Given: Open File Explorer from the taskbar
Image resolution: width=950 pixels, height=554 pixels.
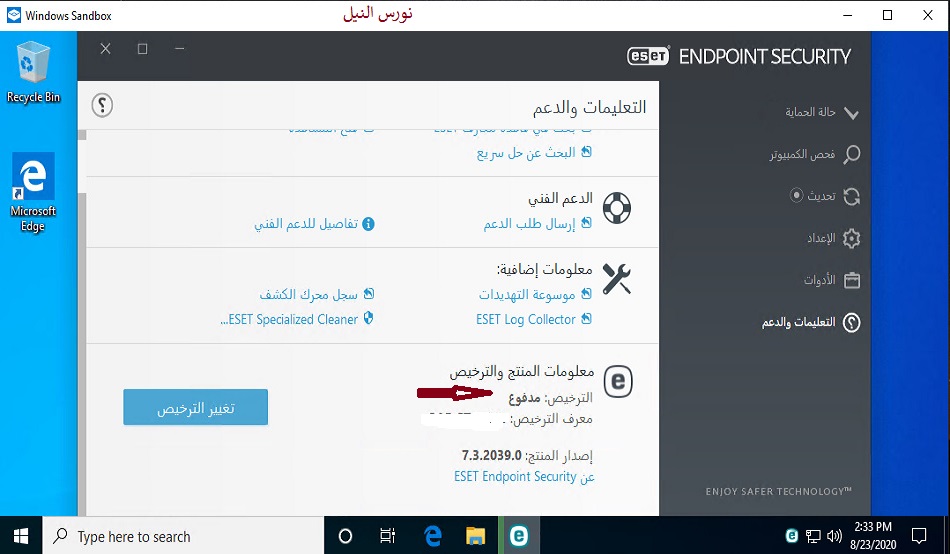Looking at the screenshot, I should [x=476, y=536].
